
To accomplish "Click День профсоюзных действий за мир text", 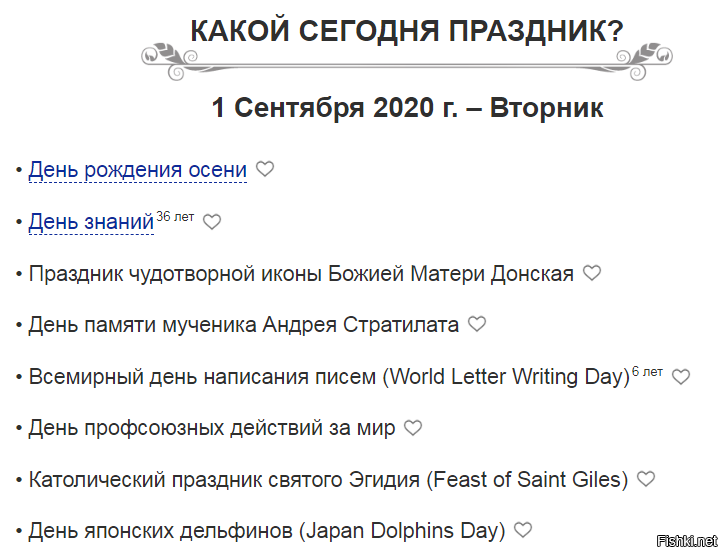I will coord(212,429).
